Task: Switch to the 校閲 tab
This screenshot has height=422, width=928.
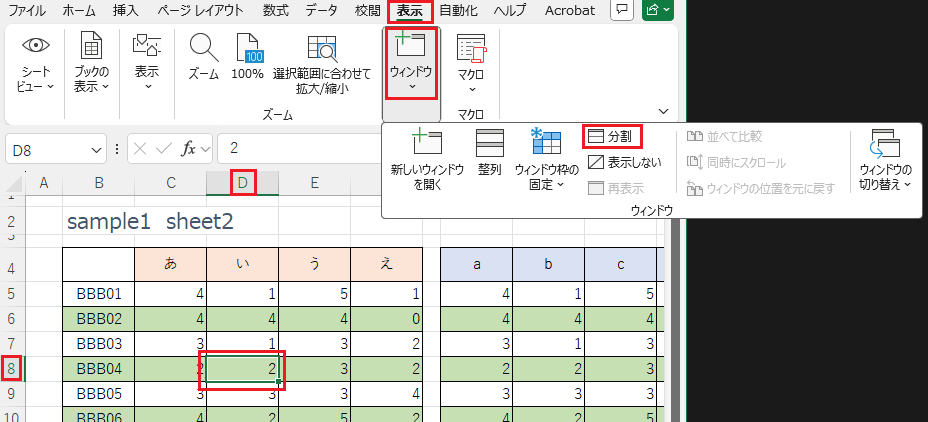Action: [368, 10]
